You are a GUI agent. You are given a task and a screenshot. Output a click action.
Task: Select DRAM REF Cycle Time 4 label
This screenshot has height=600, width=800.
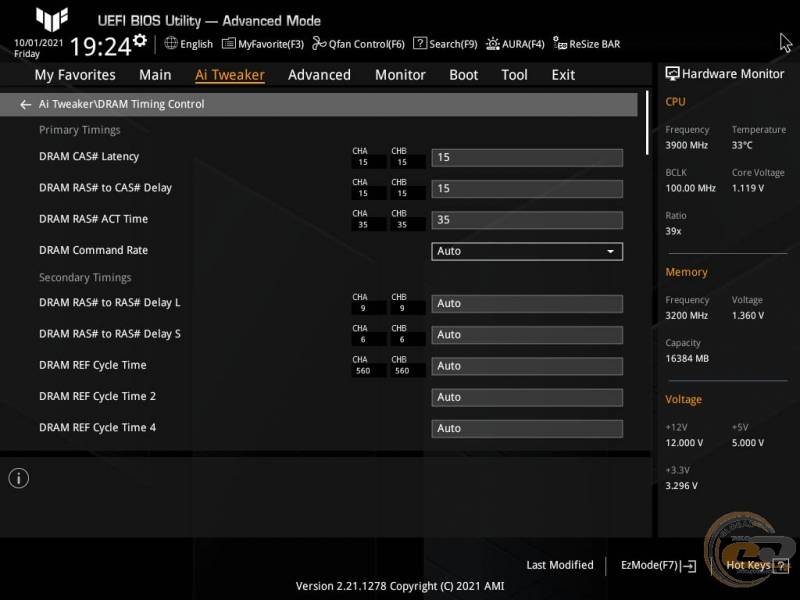[97, 428]
